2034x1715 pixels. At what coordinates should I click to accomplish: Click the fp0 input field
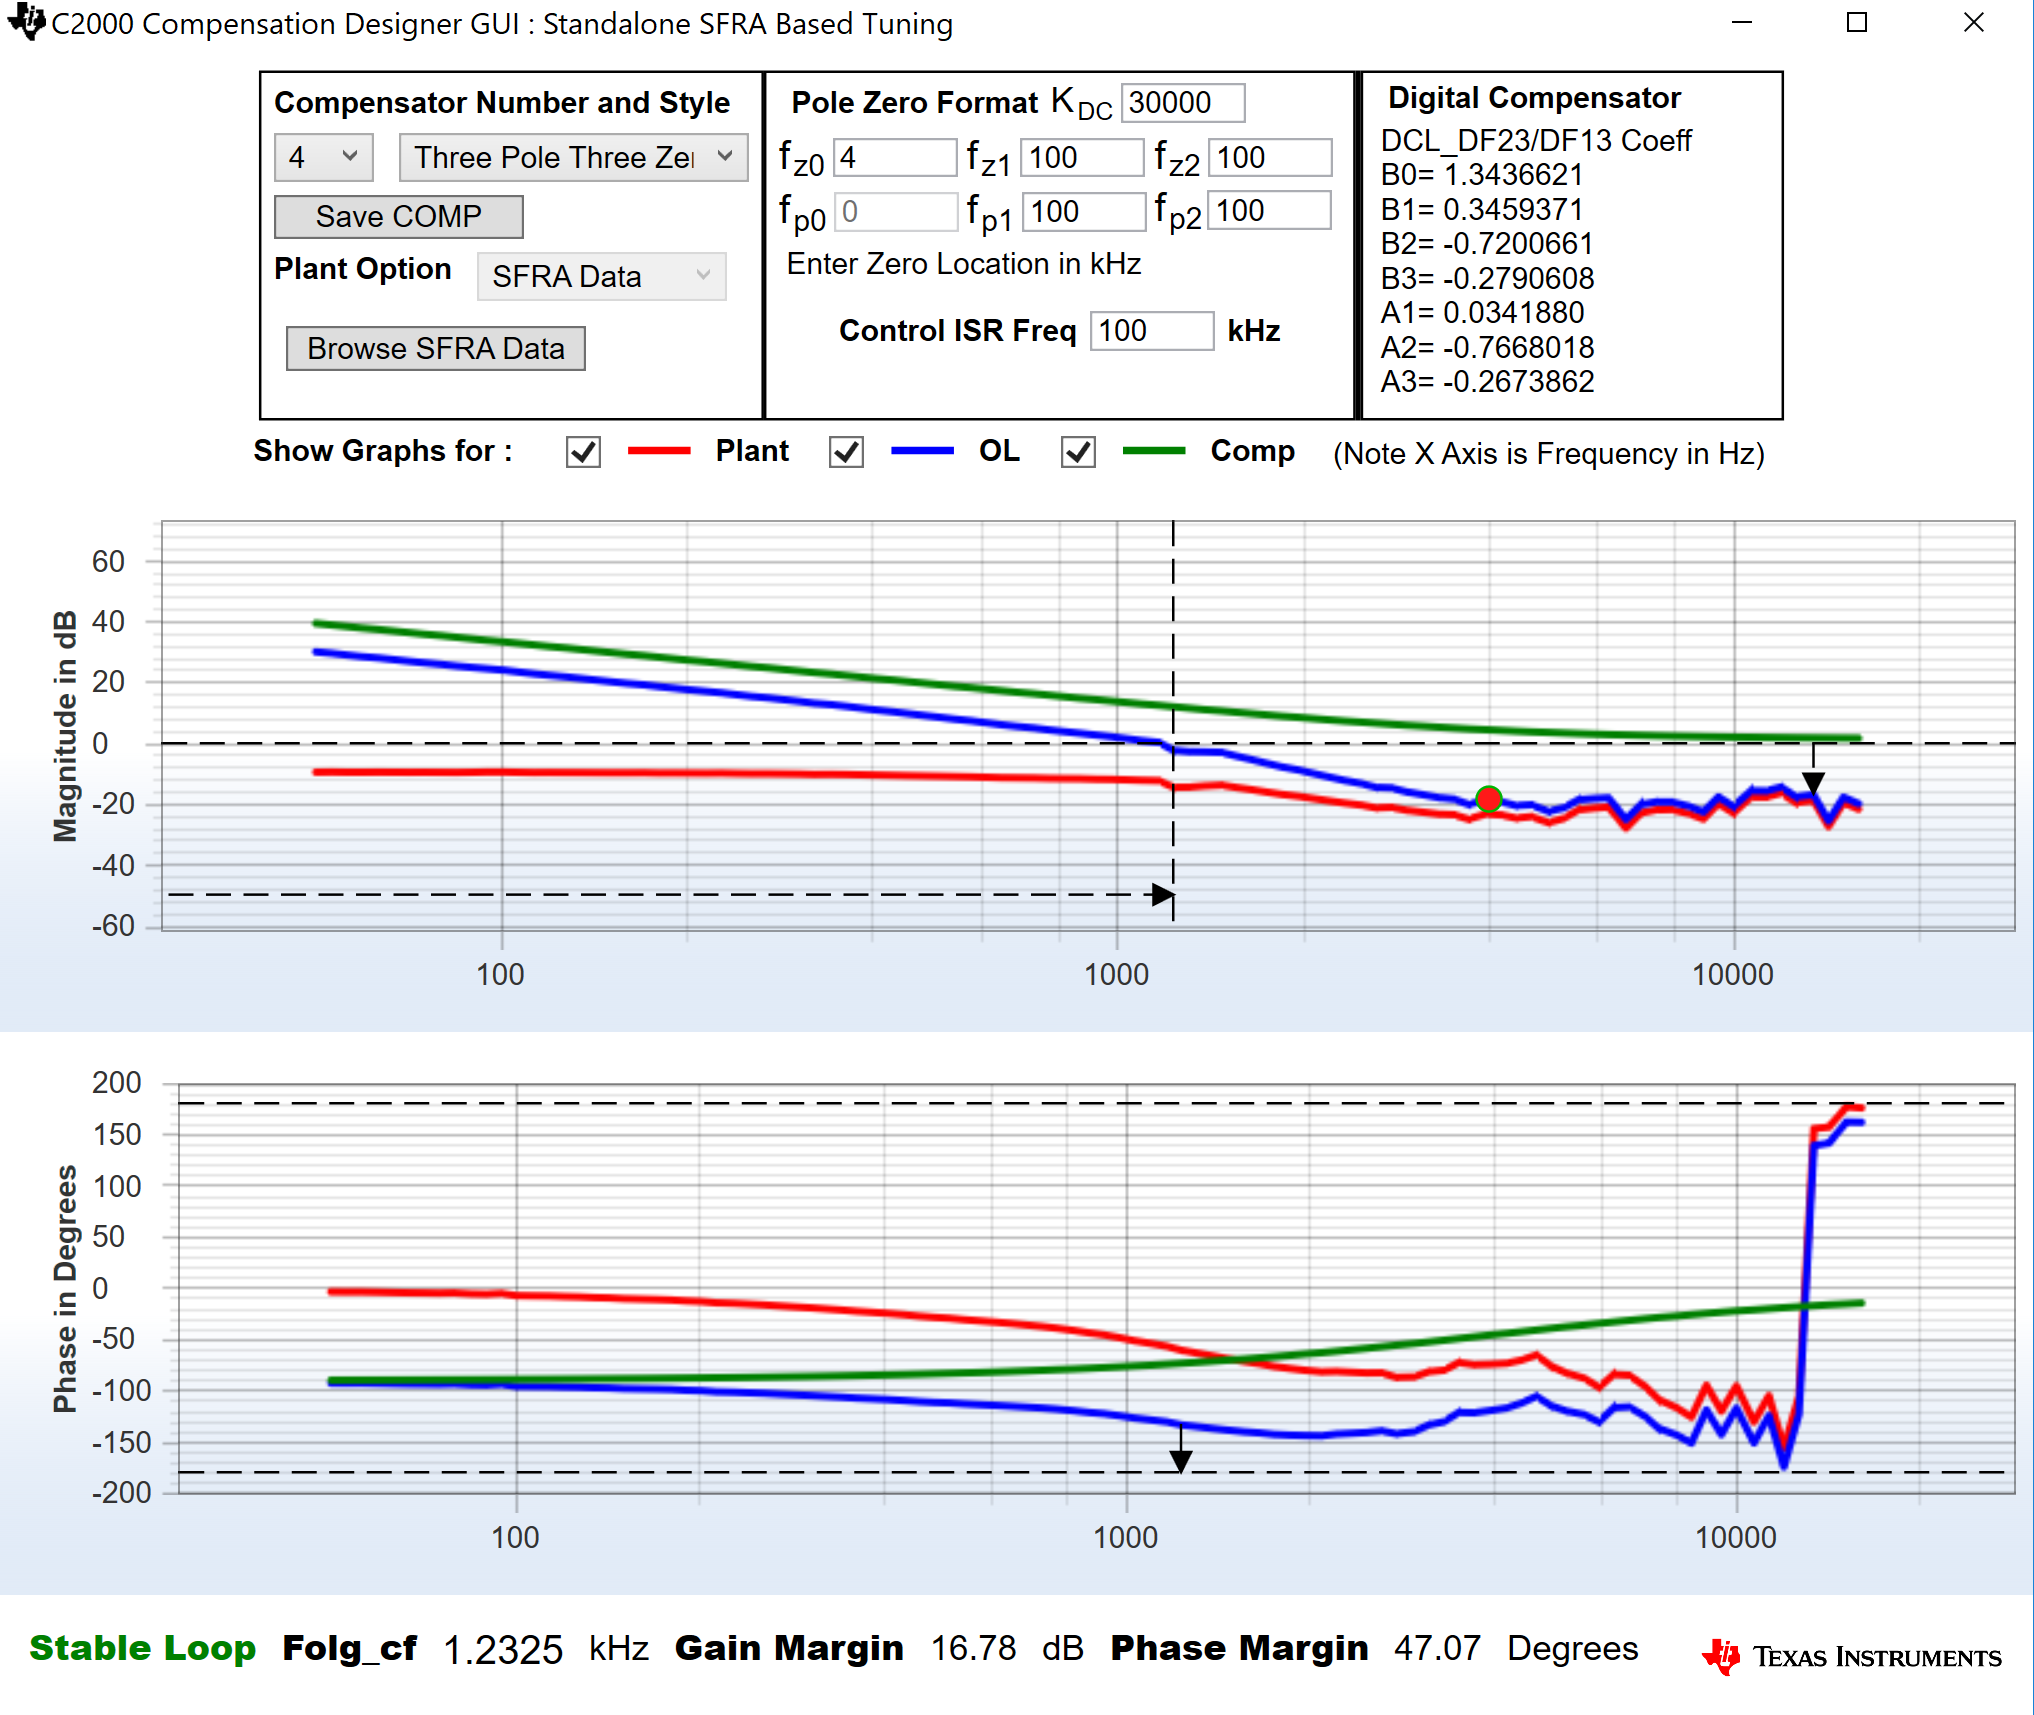[896, 211]
